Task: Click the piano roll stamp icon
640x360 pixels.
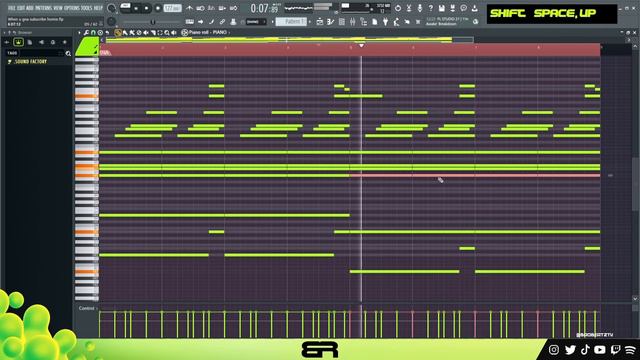Action: point(100,33)
